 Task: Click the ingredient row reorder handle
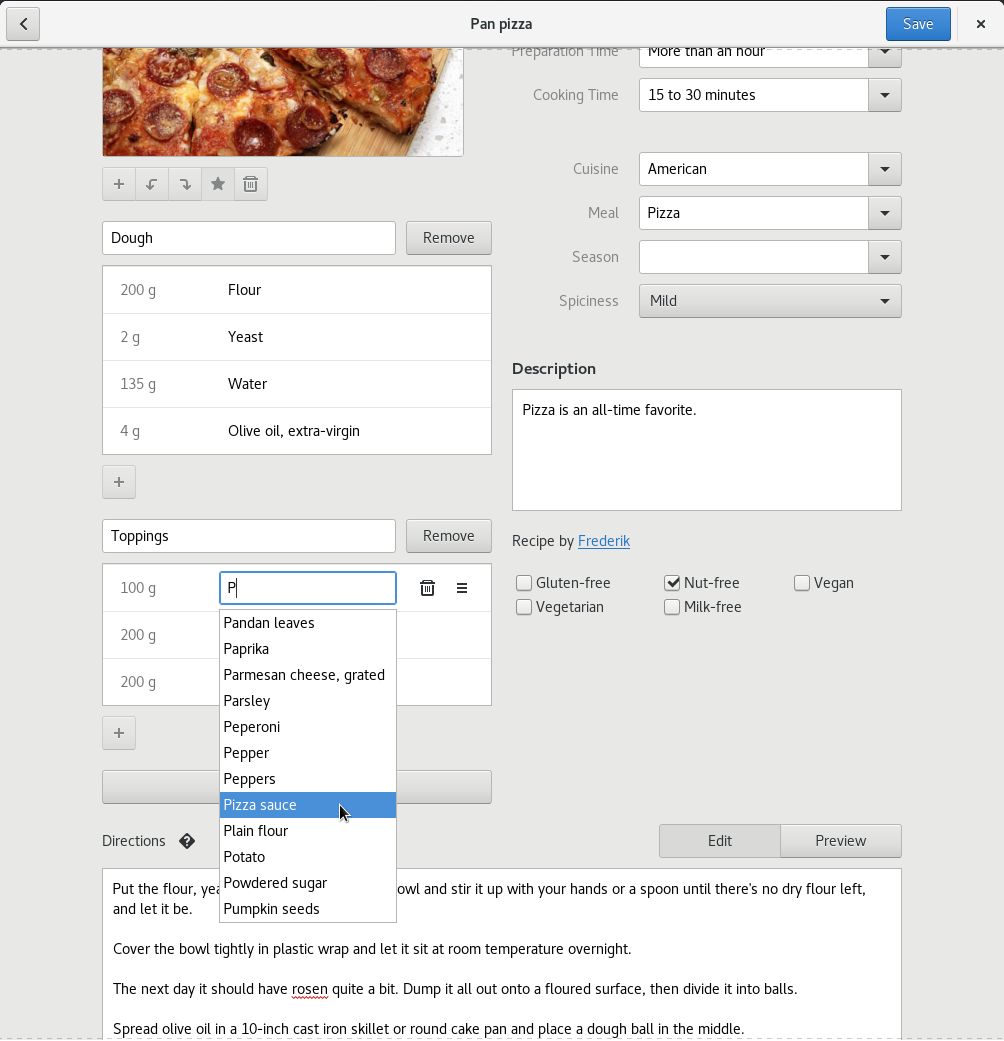[462, 588]
